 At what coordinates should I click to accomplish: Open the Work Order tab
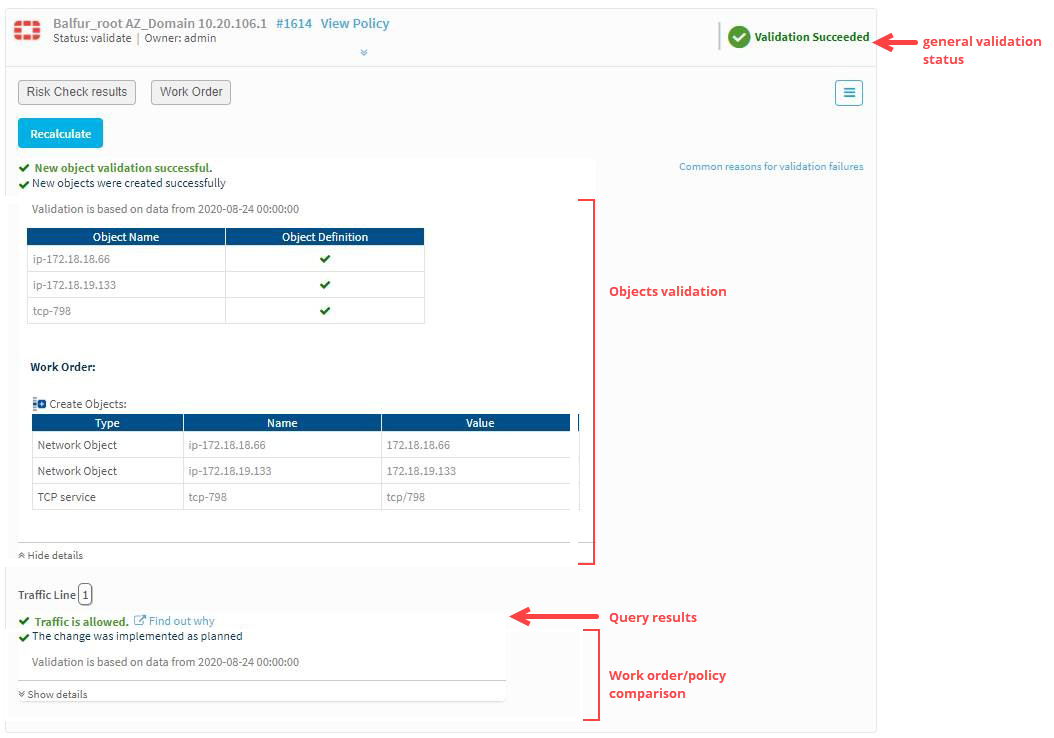click(x=191, y=92)
